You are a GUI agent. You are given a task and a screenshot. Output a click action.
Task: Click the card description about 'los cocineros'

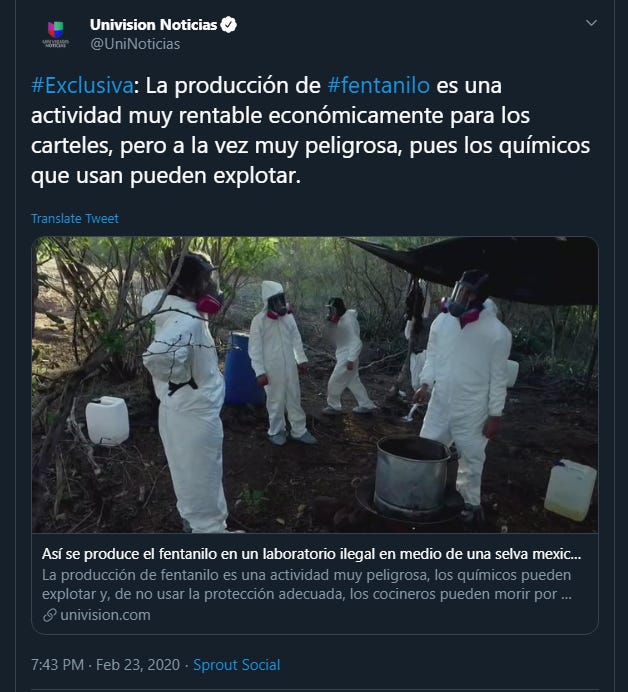pyautogui.click(x=307, y=585)
